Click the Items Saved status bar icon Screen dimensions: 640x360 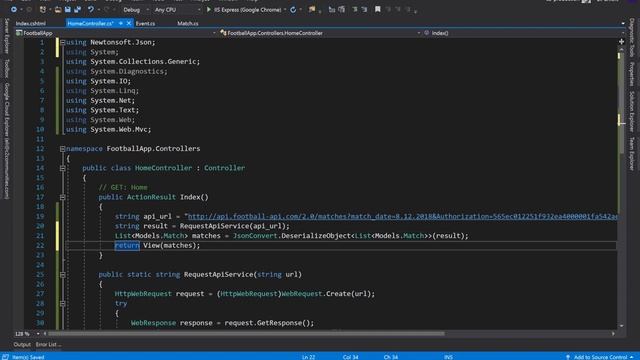tap(5, 357)
